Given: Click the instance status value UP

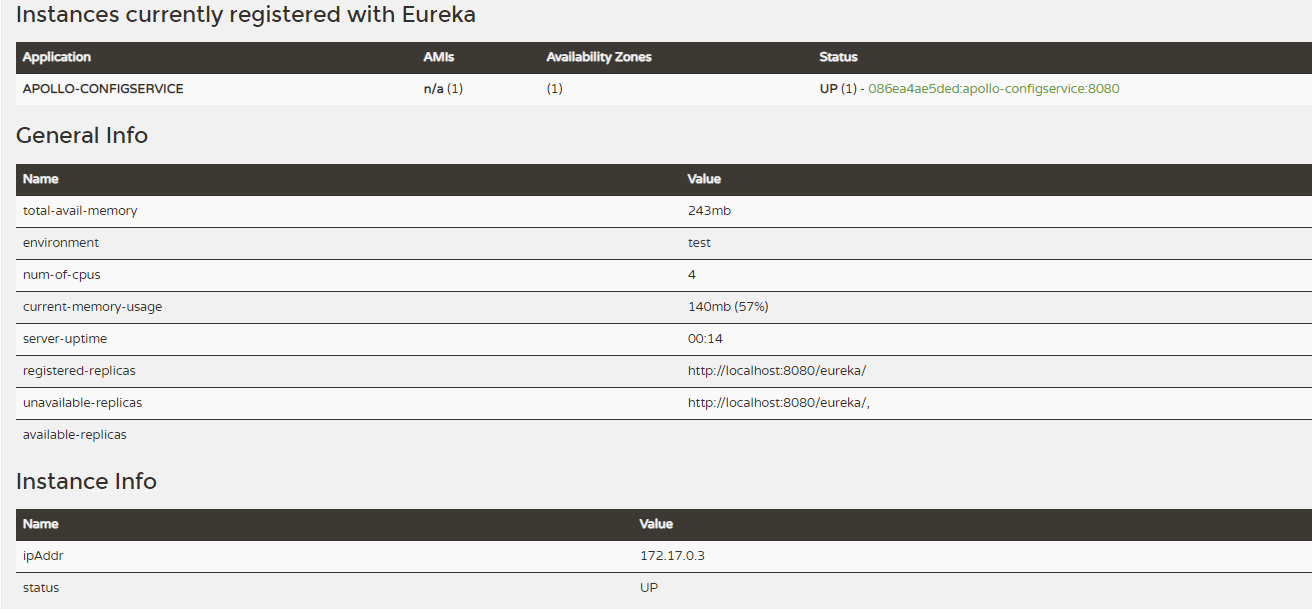Looking at the screenshot, I should (649, 588).
